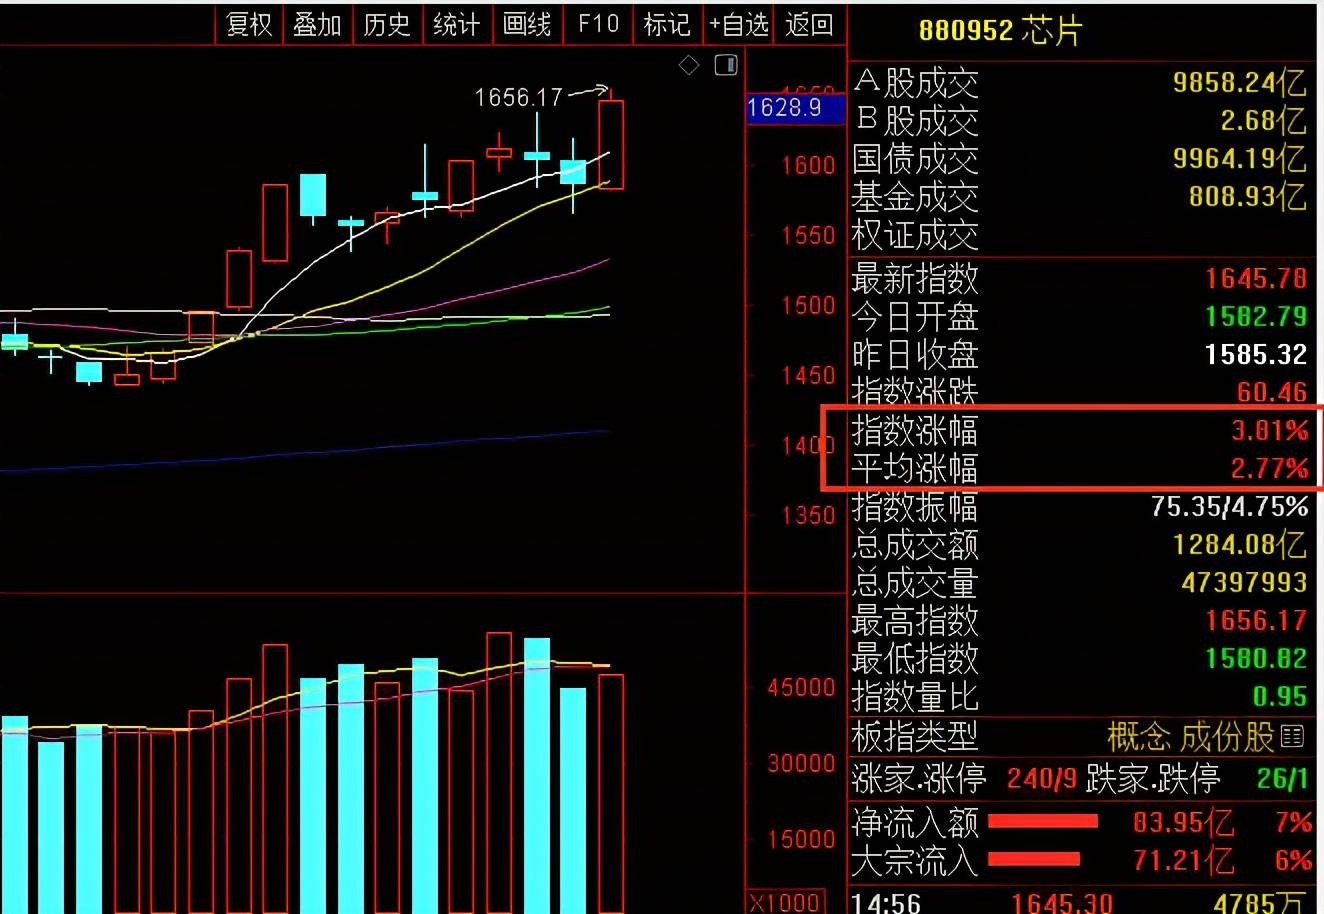1324x914 pixels.
Task: Open constituents list icon next to 成份股
Action: pos(1292,736)
